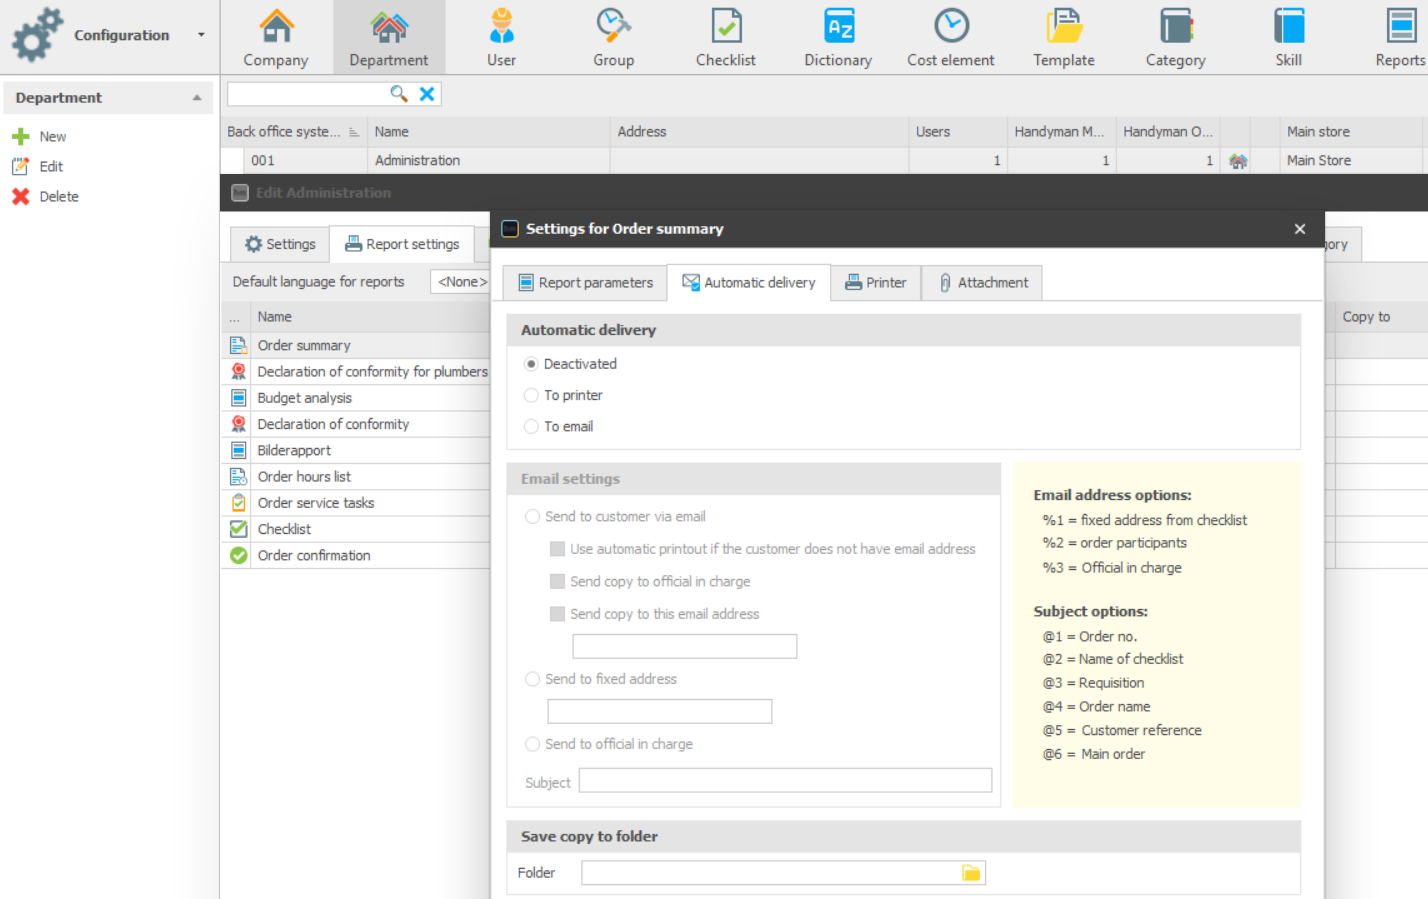Click the Declaration of conformity for plumbers icon
The height and width of the screenshot is (899, 1428).
[x=238, y=371]
